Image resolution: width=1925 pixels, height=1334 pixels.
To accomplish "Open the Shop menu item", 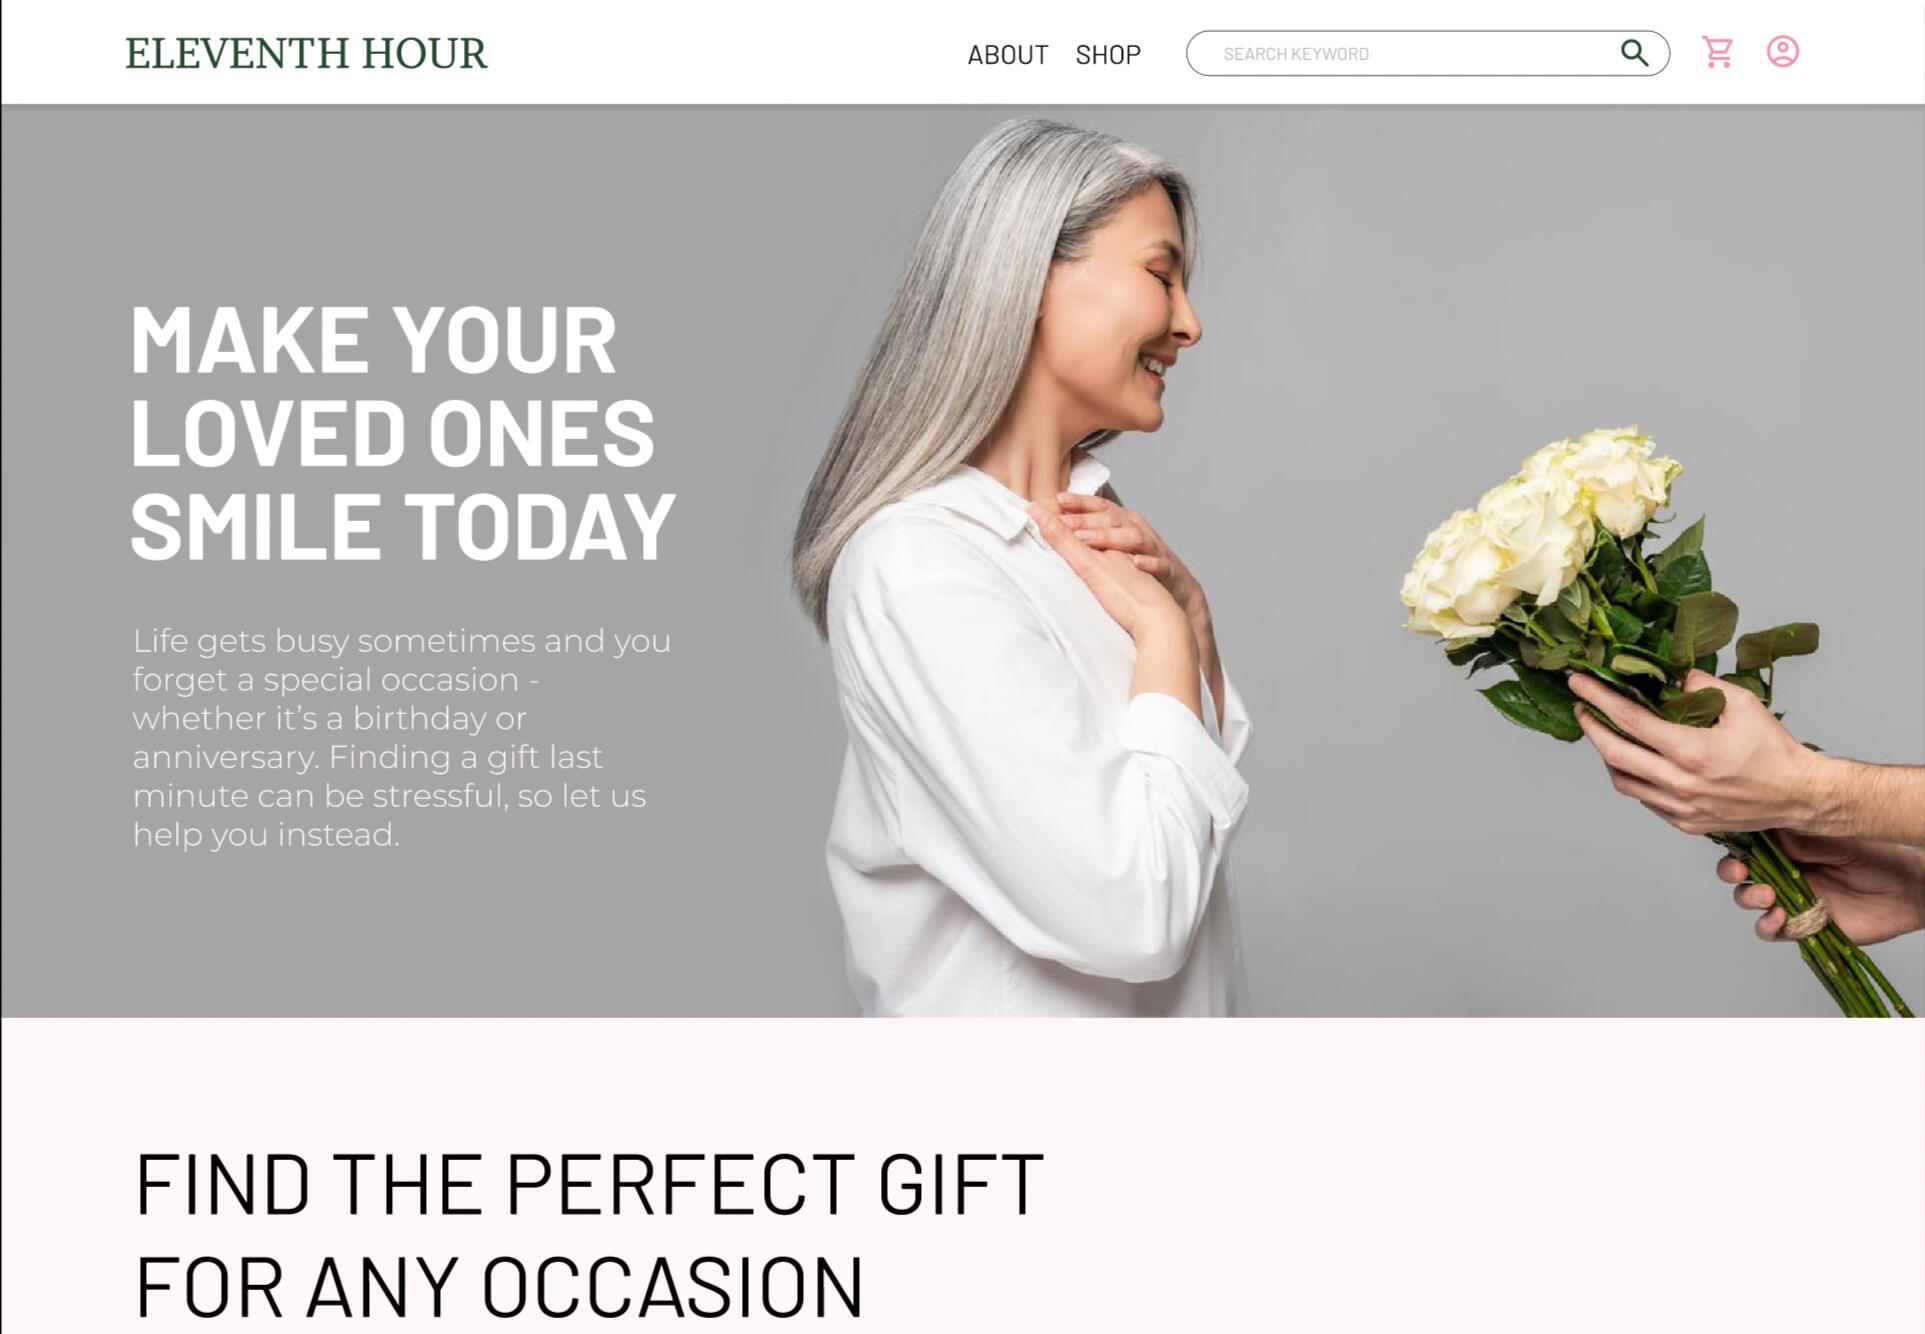I will pyautogui.click(x=1108, y=55).
